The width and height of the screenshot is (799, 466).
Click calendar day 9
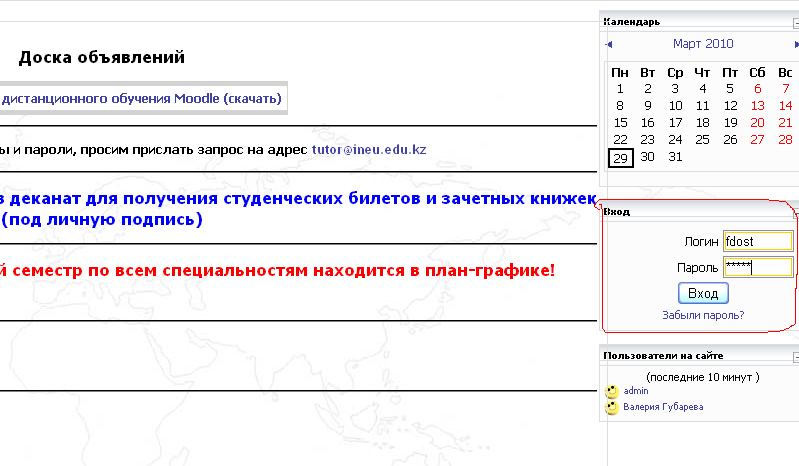pos(648,106)
